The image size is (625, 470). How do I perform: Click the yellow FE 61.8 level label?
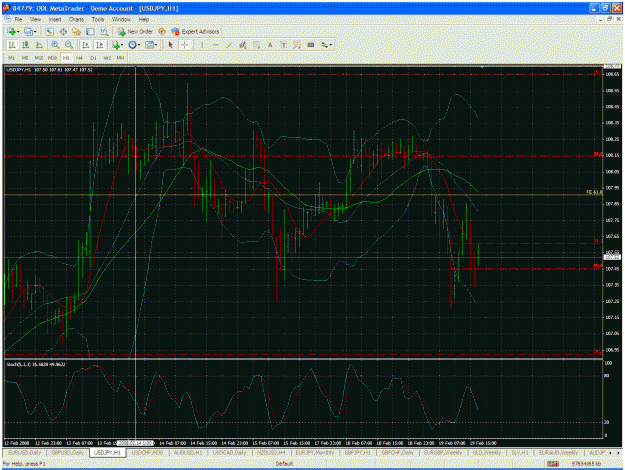594,192
